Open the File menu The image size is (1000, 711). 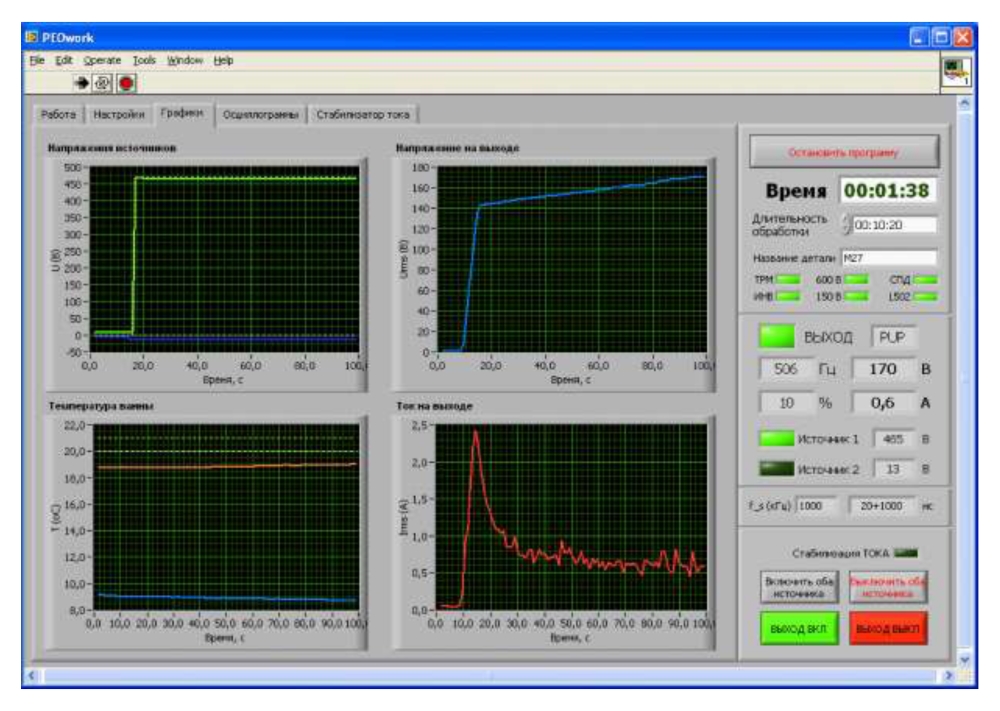(x=37, y=61)
